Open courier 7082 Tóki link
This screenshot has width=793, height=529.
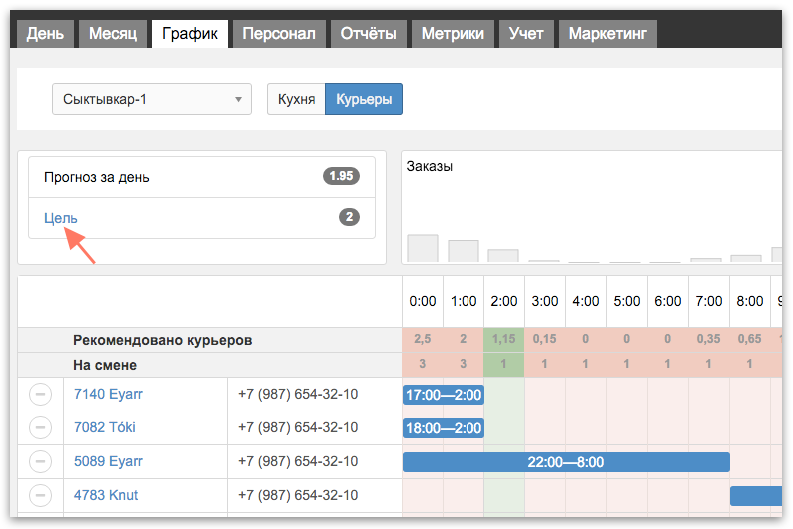(x=105, y=427)
